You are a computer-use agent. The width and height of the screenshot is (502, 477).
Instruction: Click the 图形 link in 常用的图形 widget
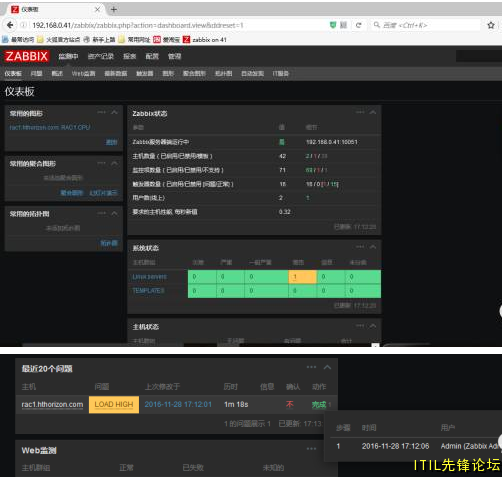(111, 142)
